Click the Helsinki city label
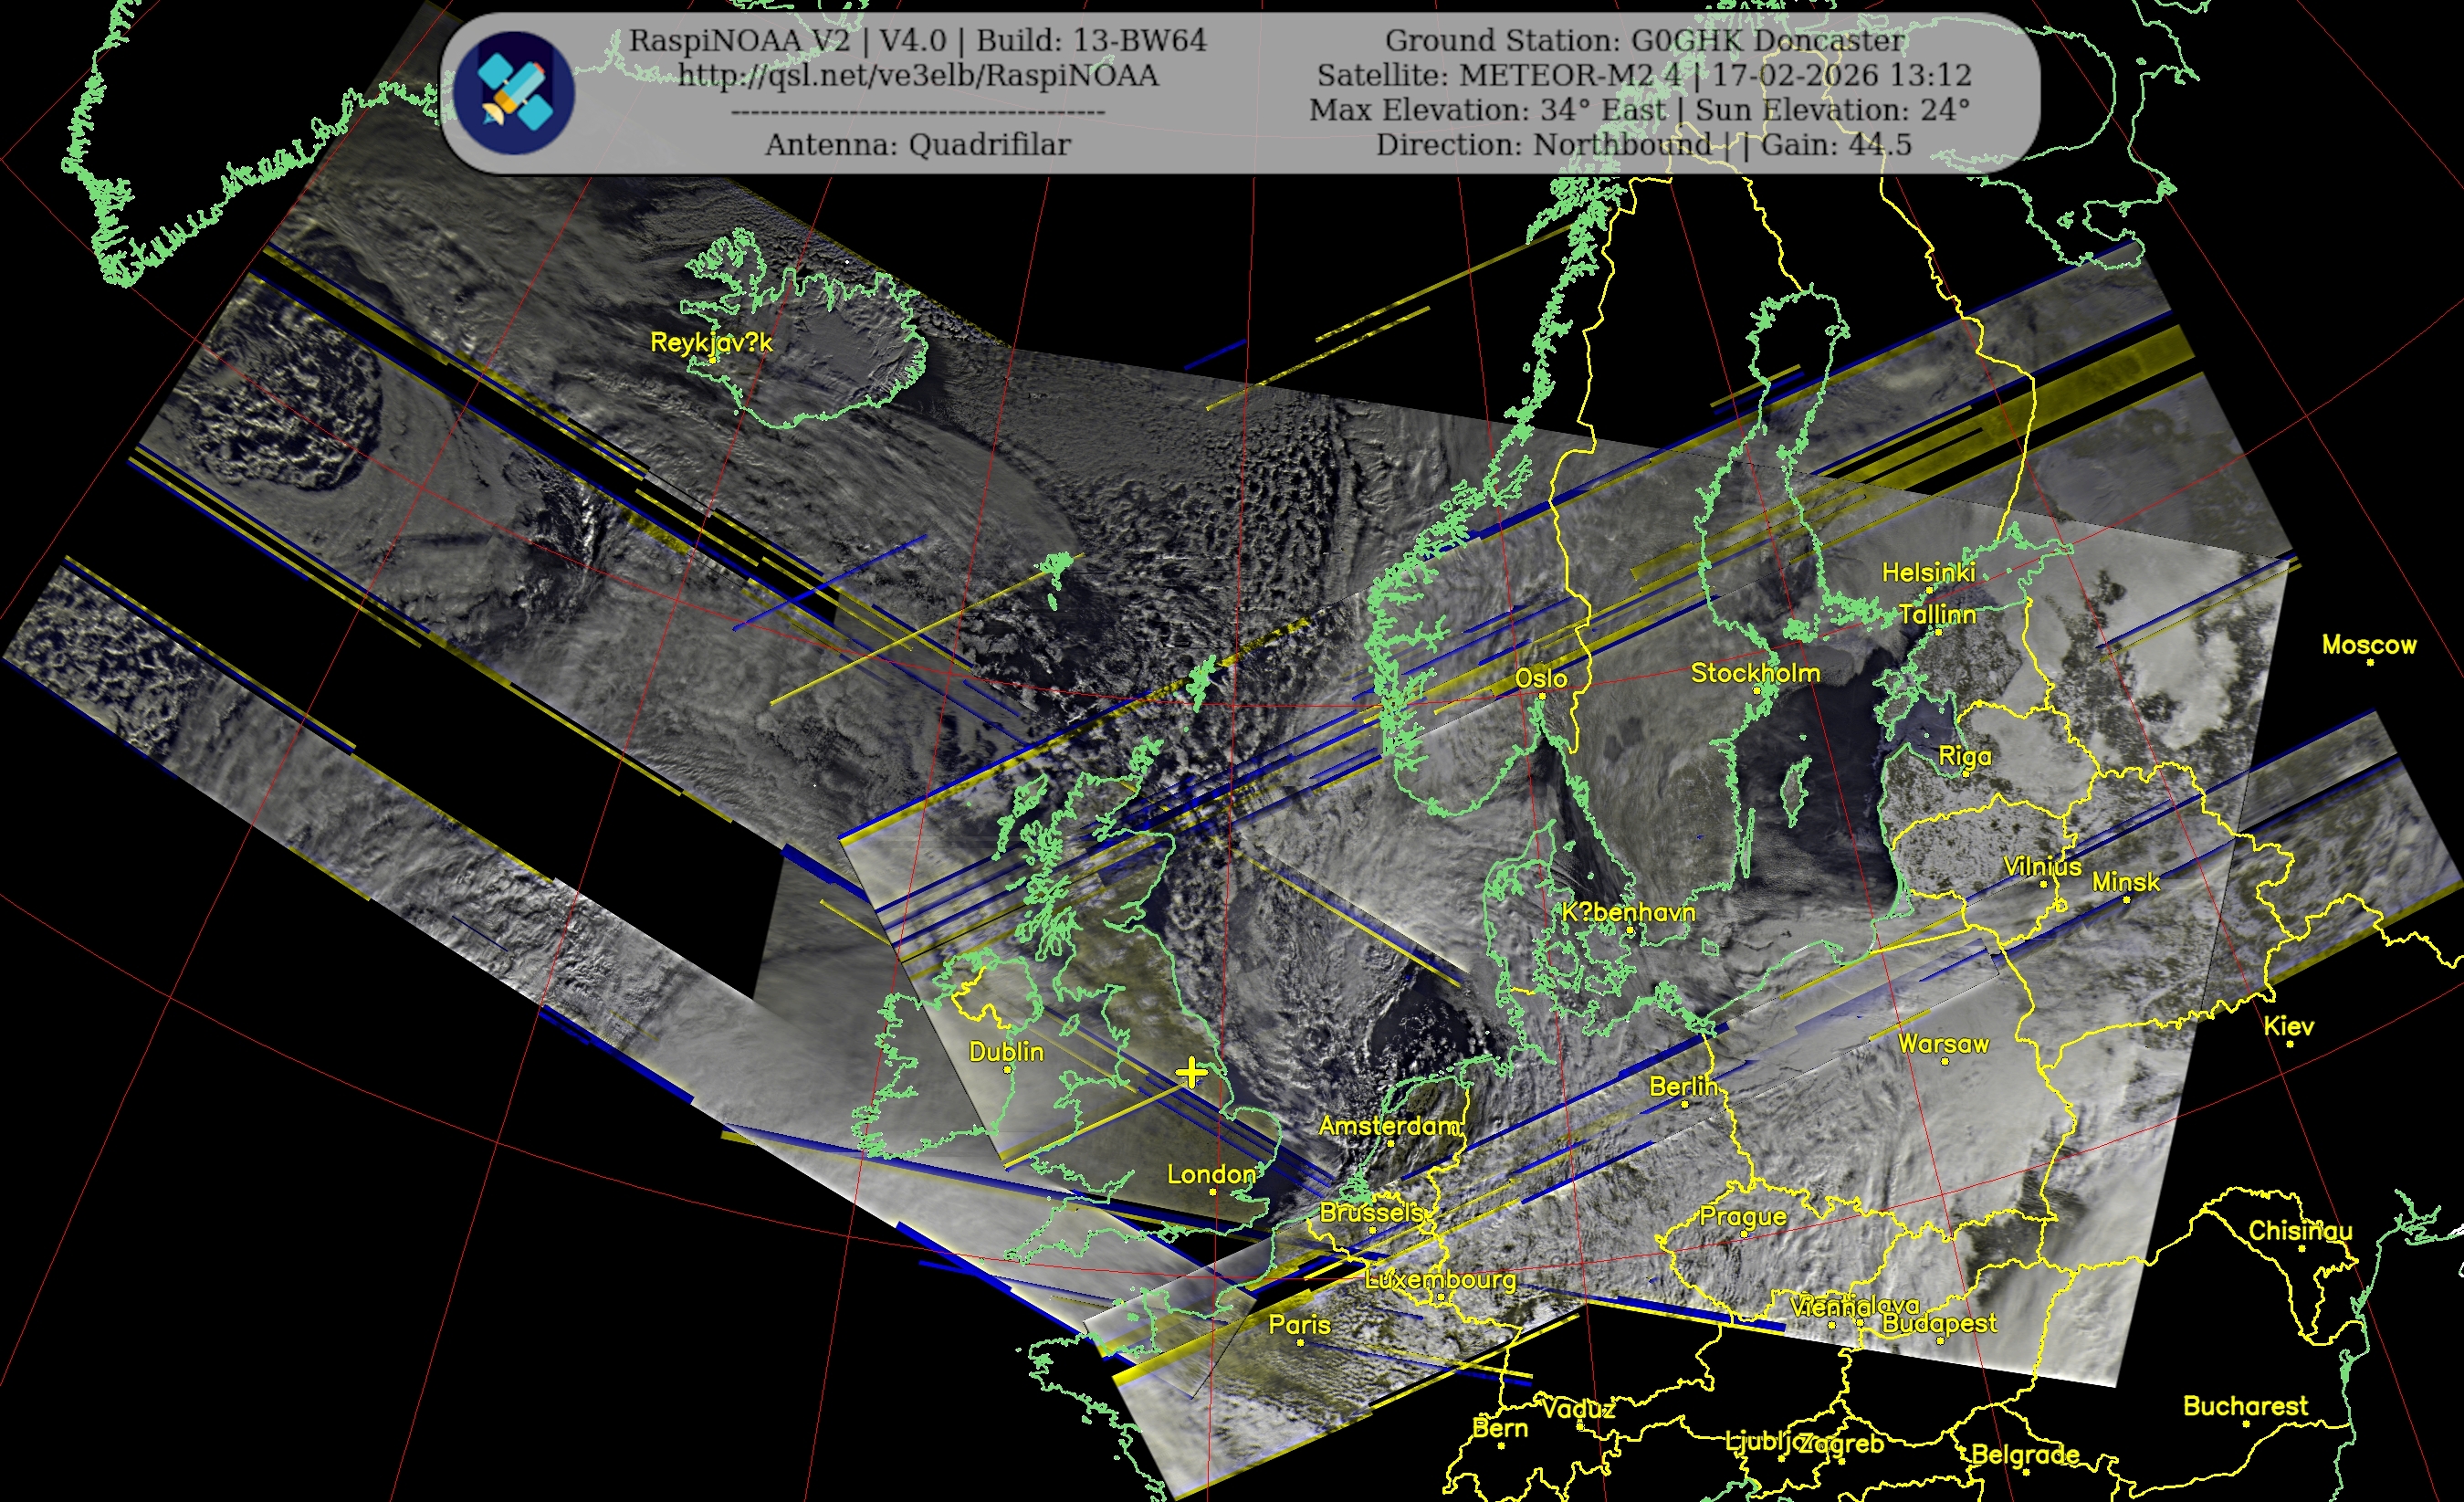The height and width of the screenshot is (1502, 2464). coord(1928,572)
